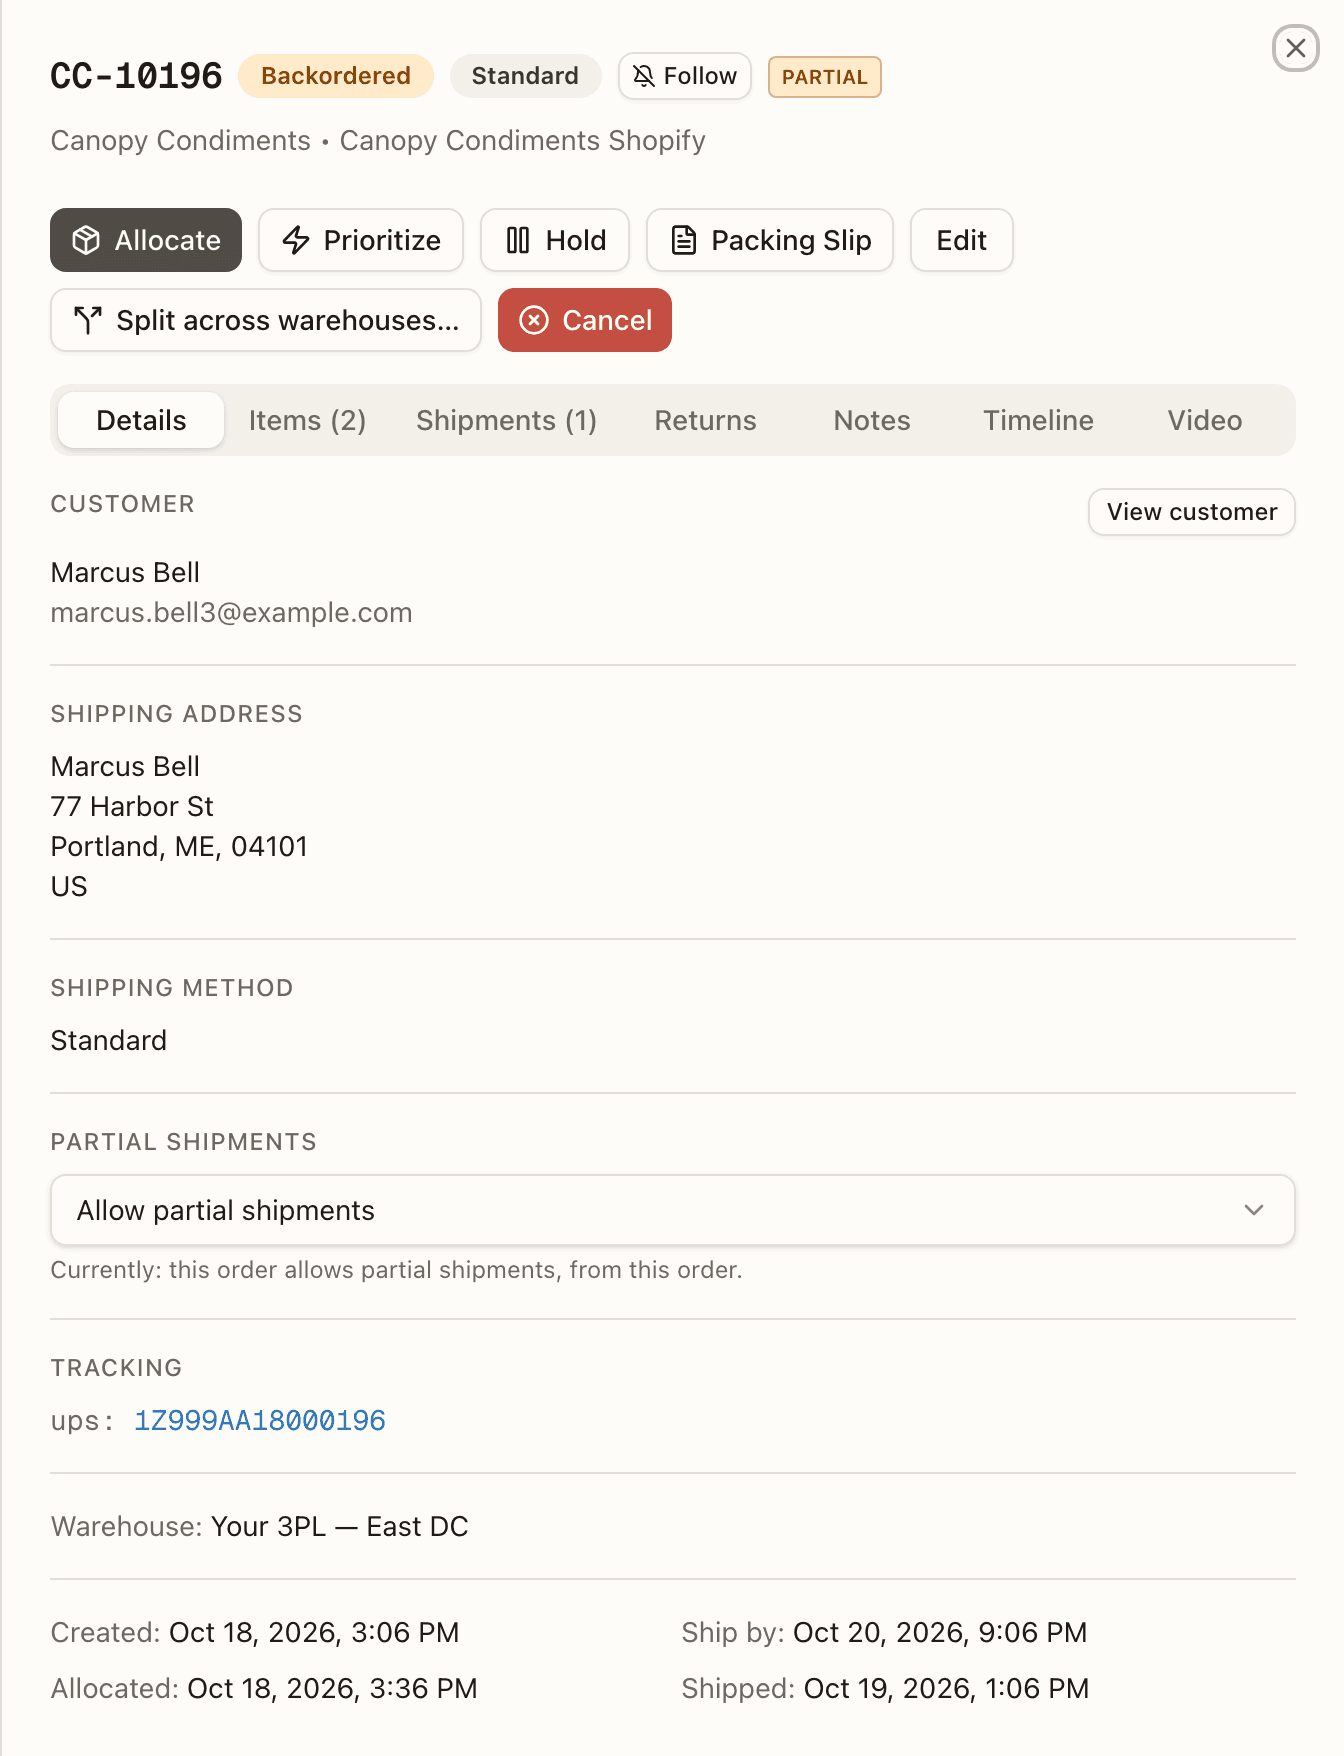Toggle Follow for this order
1344x1756 pixels.
pyautogui.click(x=685, y=76)
